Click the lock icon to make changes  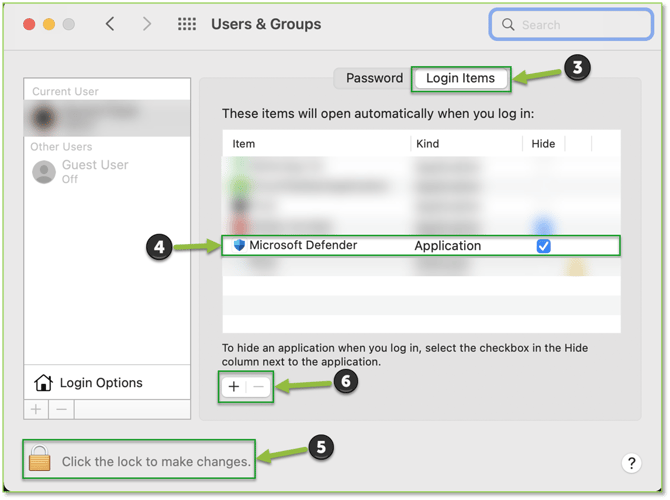tap(39, 459)
